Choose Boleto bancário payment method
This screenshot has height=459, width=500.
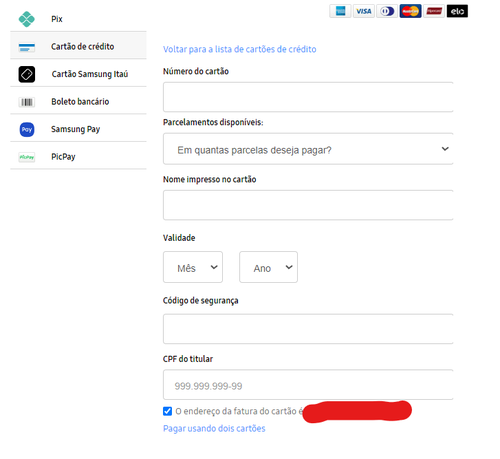(x=78, y=101)
